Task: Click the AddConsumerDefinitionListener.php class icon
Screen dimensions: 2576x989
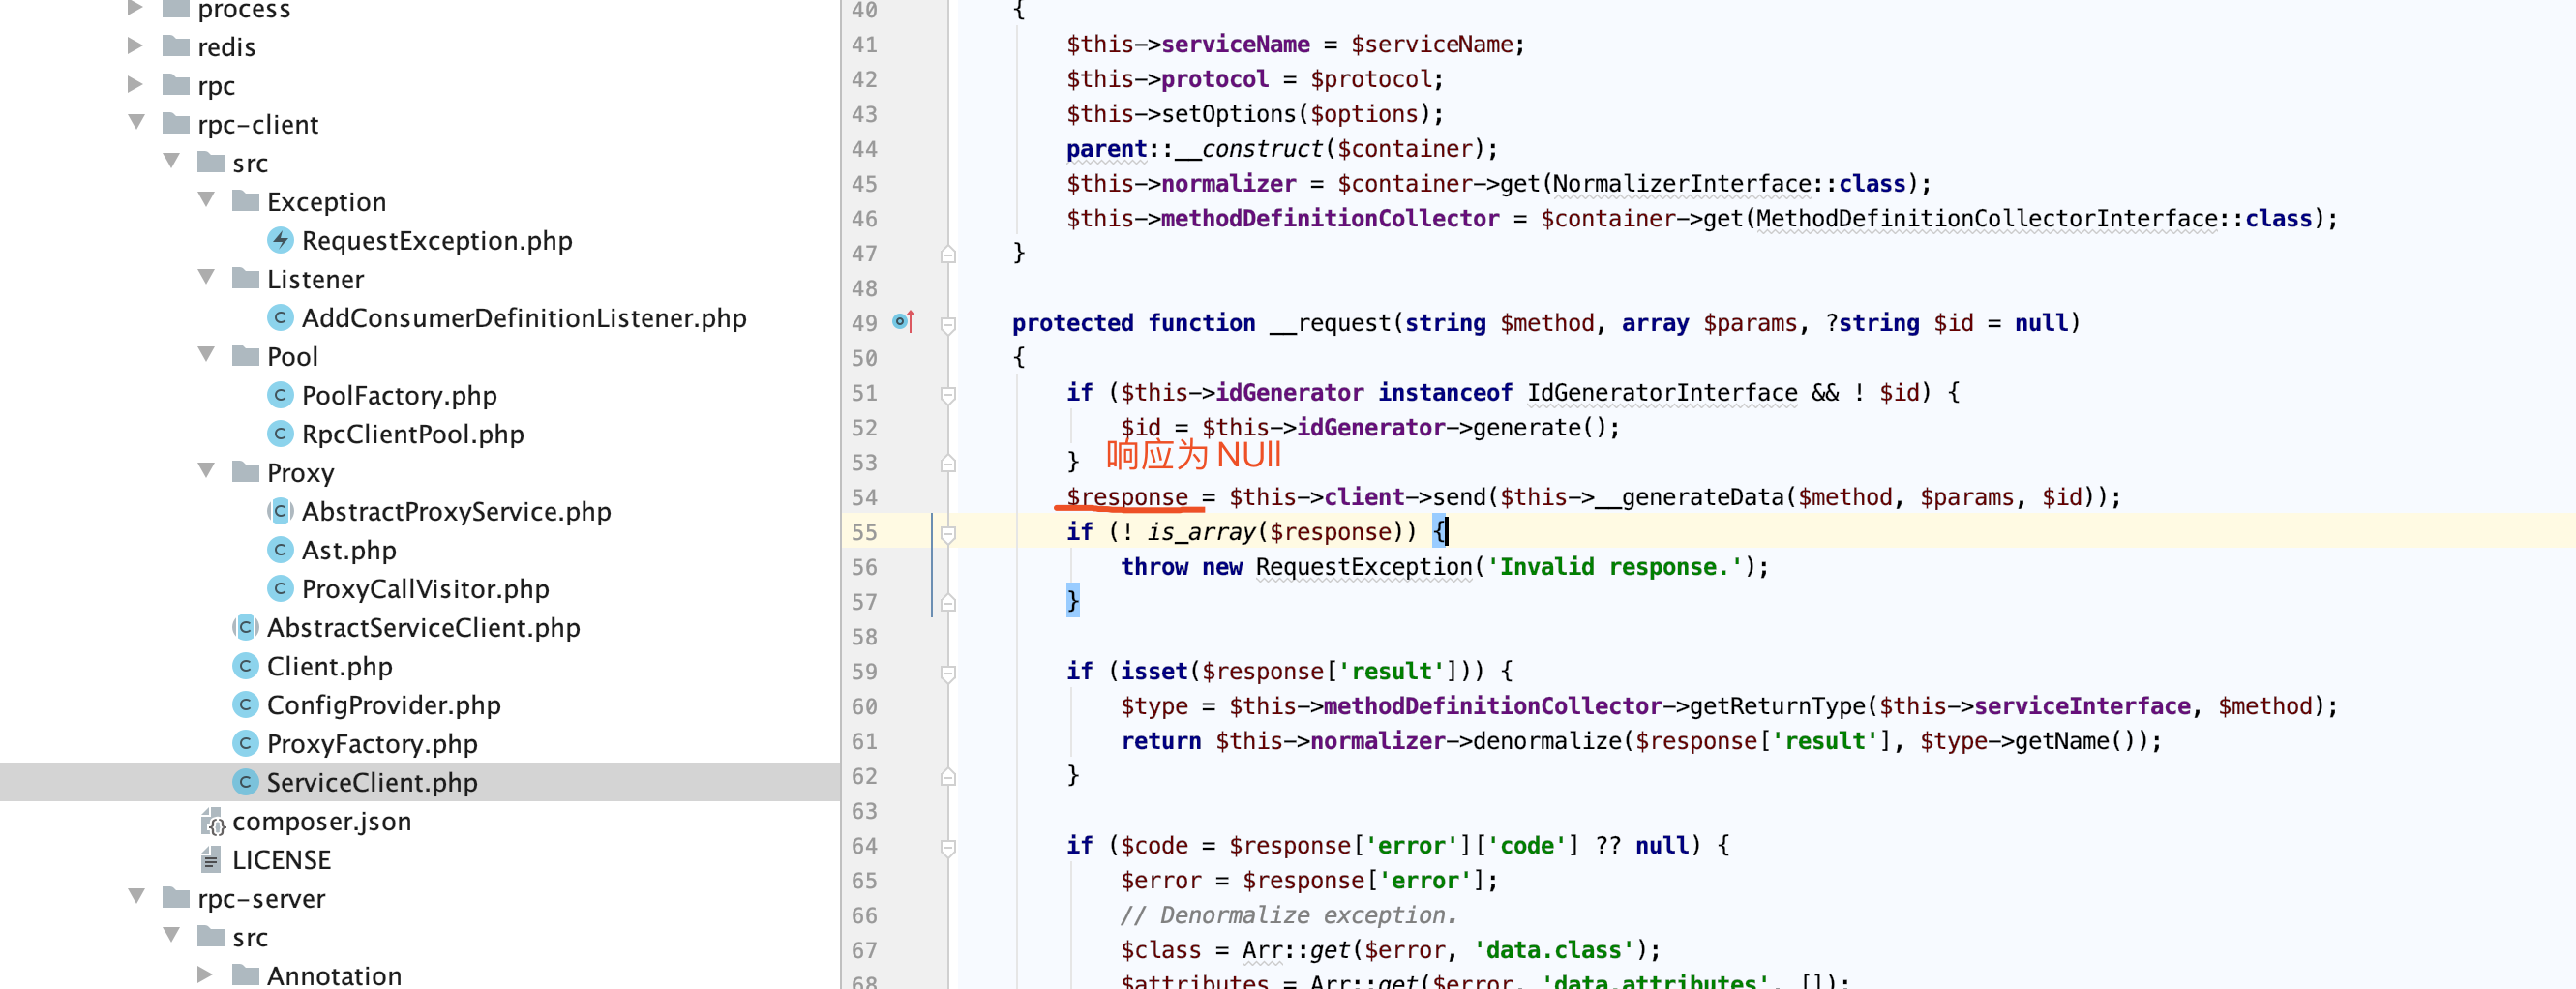Action: [x=280, y=317]
